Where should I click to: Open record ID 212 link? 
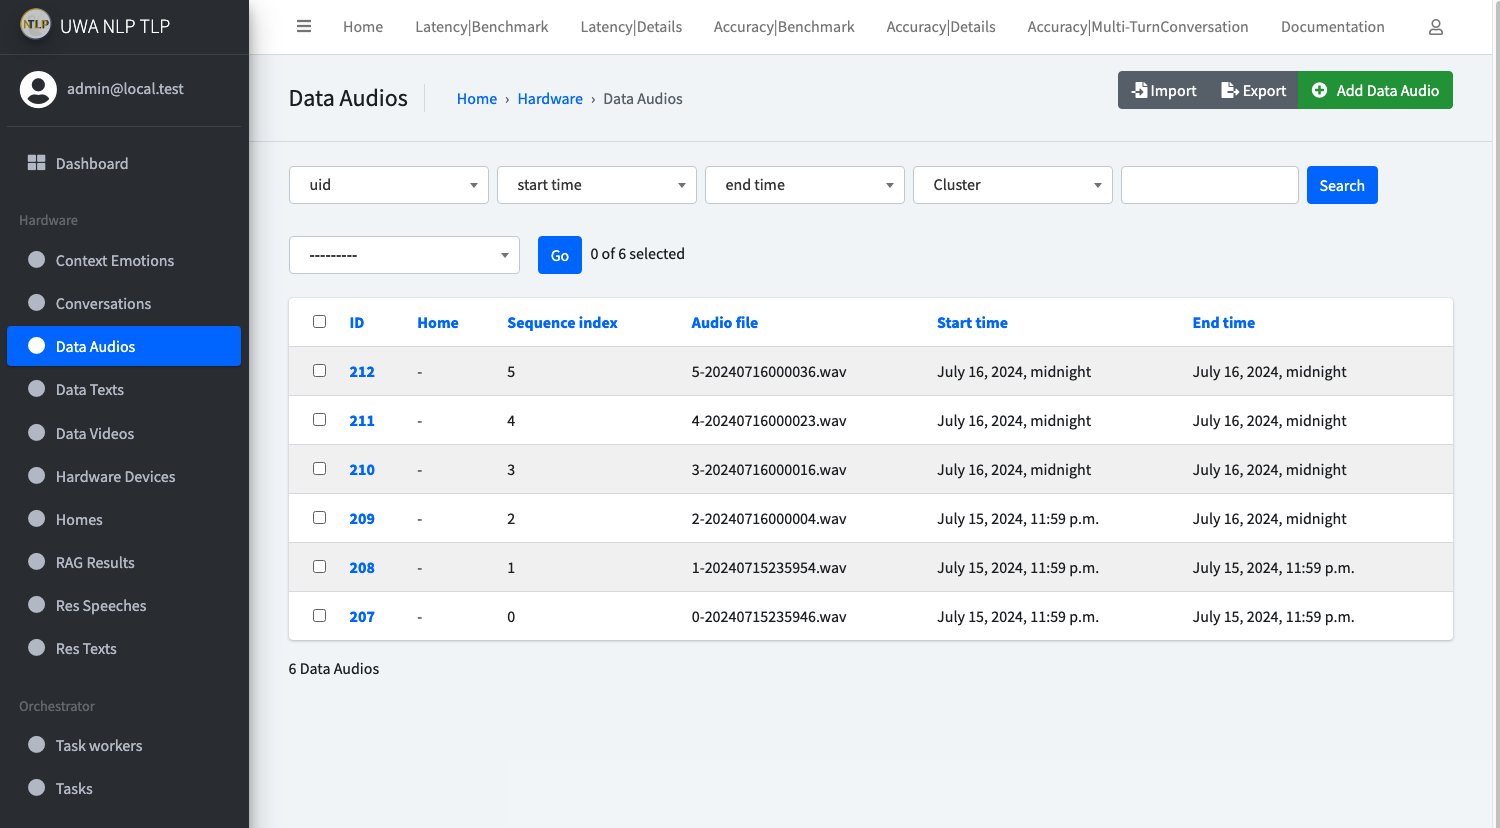[362, 372]
